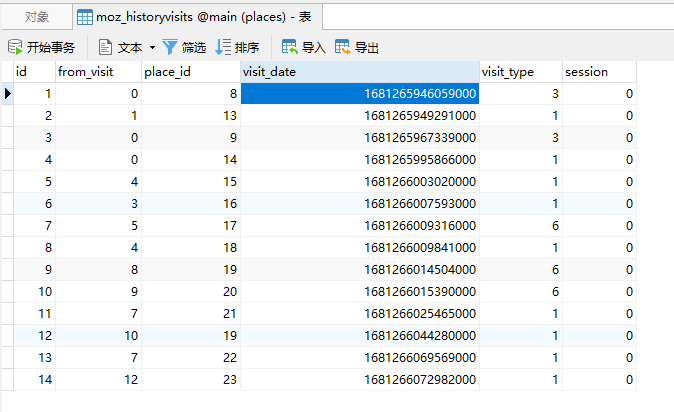Screen dimensions: 674x412
Task: Click the Import (导入) label
Action: [313, 47]
